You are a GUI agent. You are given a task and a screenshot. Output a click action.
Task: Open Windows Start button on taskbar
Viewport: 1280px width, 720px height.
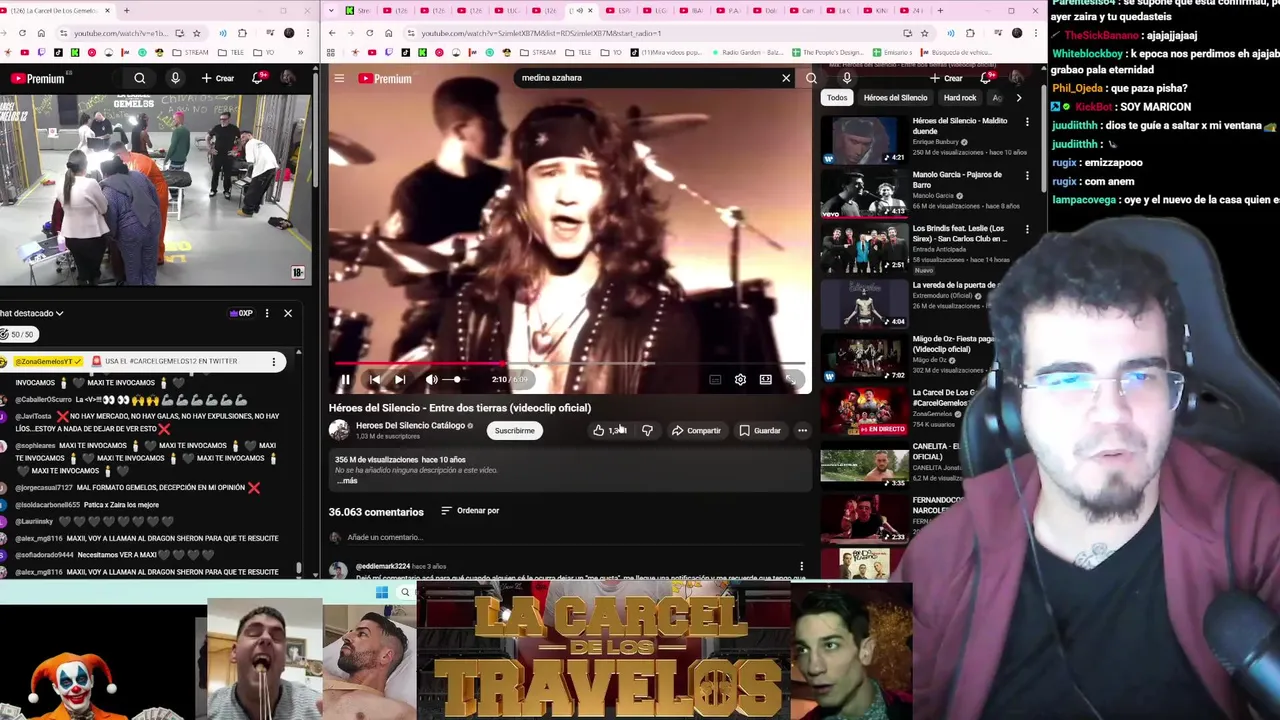pos(381,593)
